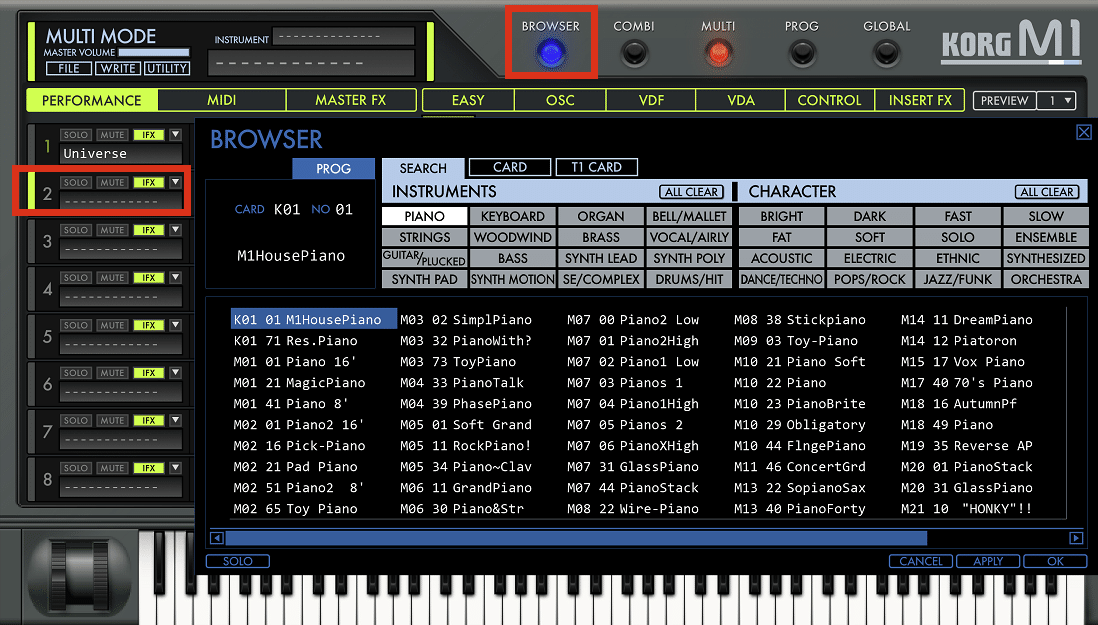The image size is (1098, 625).
Task: Select the CARD tab in Browser
Action: click(510, 167)
